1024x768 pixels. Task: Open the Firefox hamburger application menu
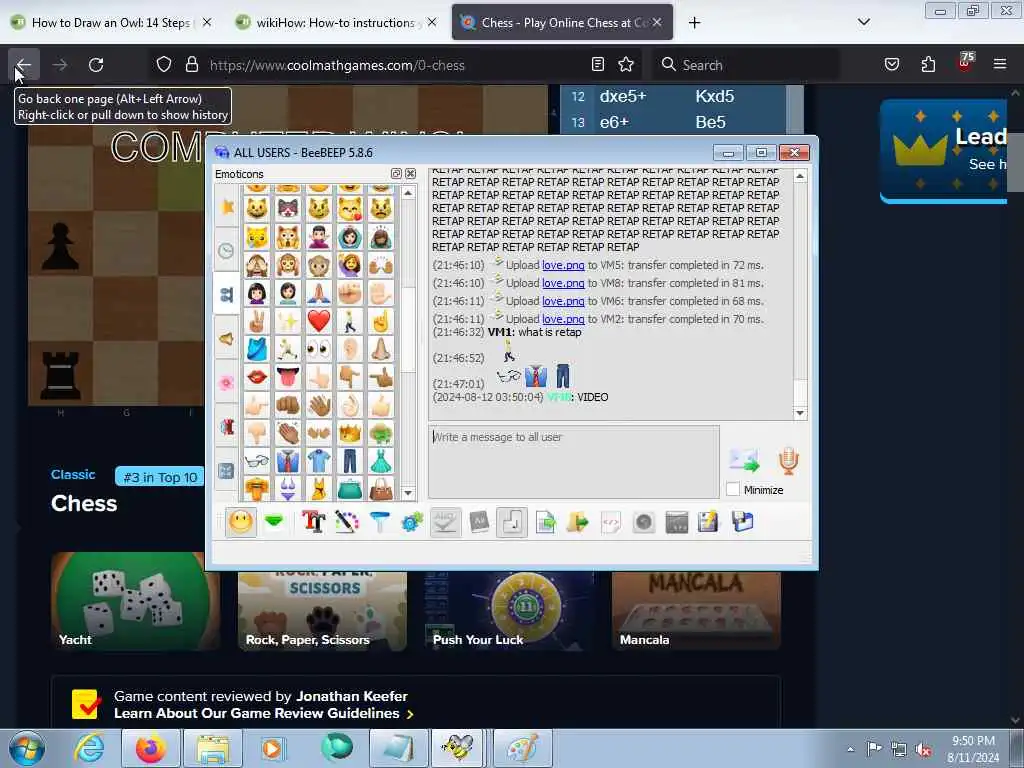[999, 65]
